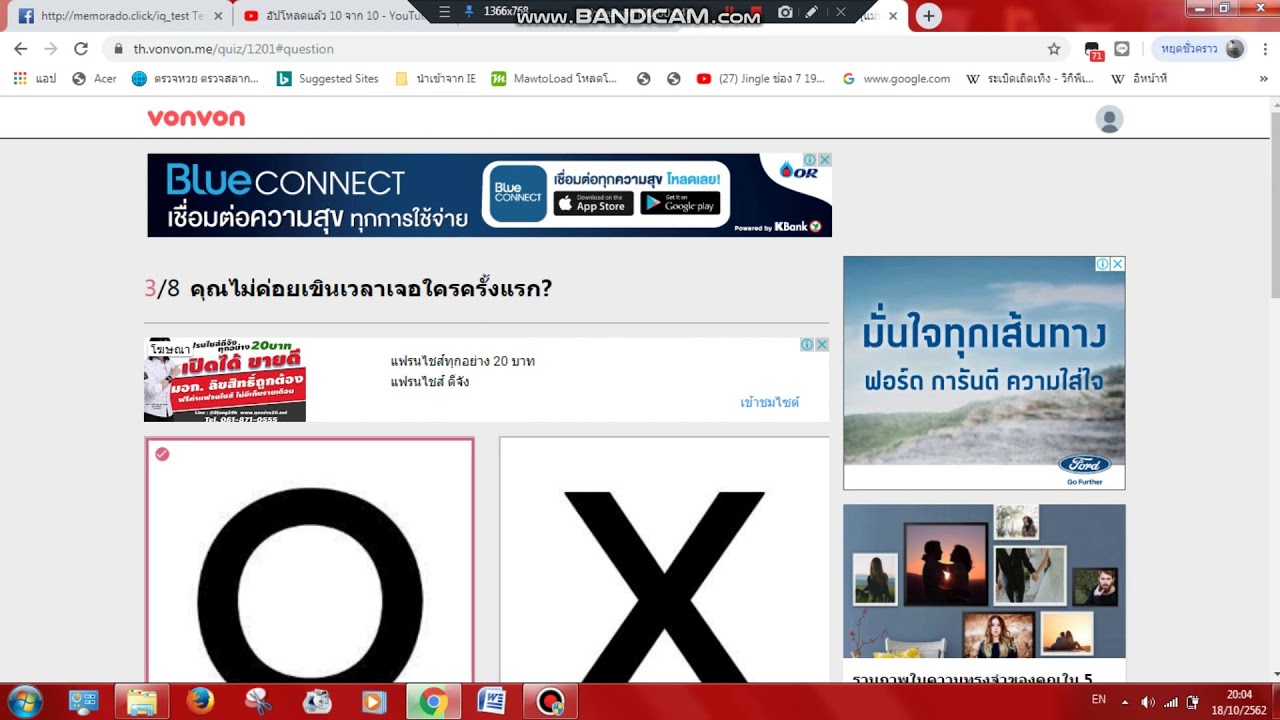The height and width of the screenshot is (720, 1280).
Task: Open Bandicam recorder from taskbar
Action: 549,702
